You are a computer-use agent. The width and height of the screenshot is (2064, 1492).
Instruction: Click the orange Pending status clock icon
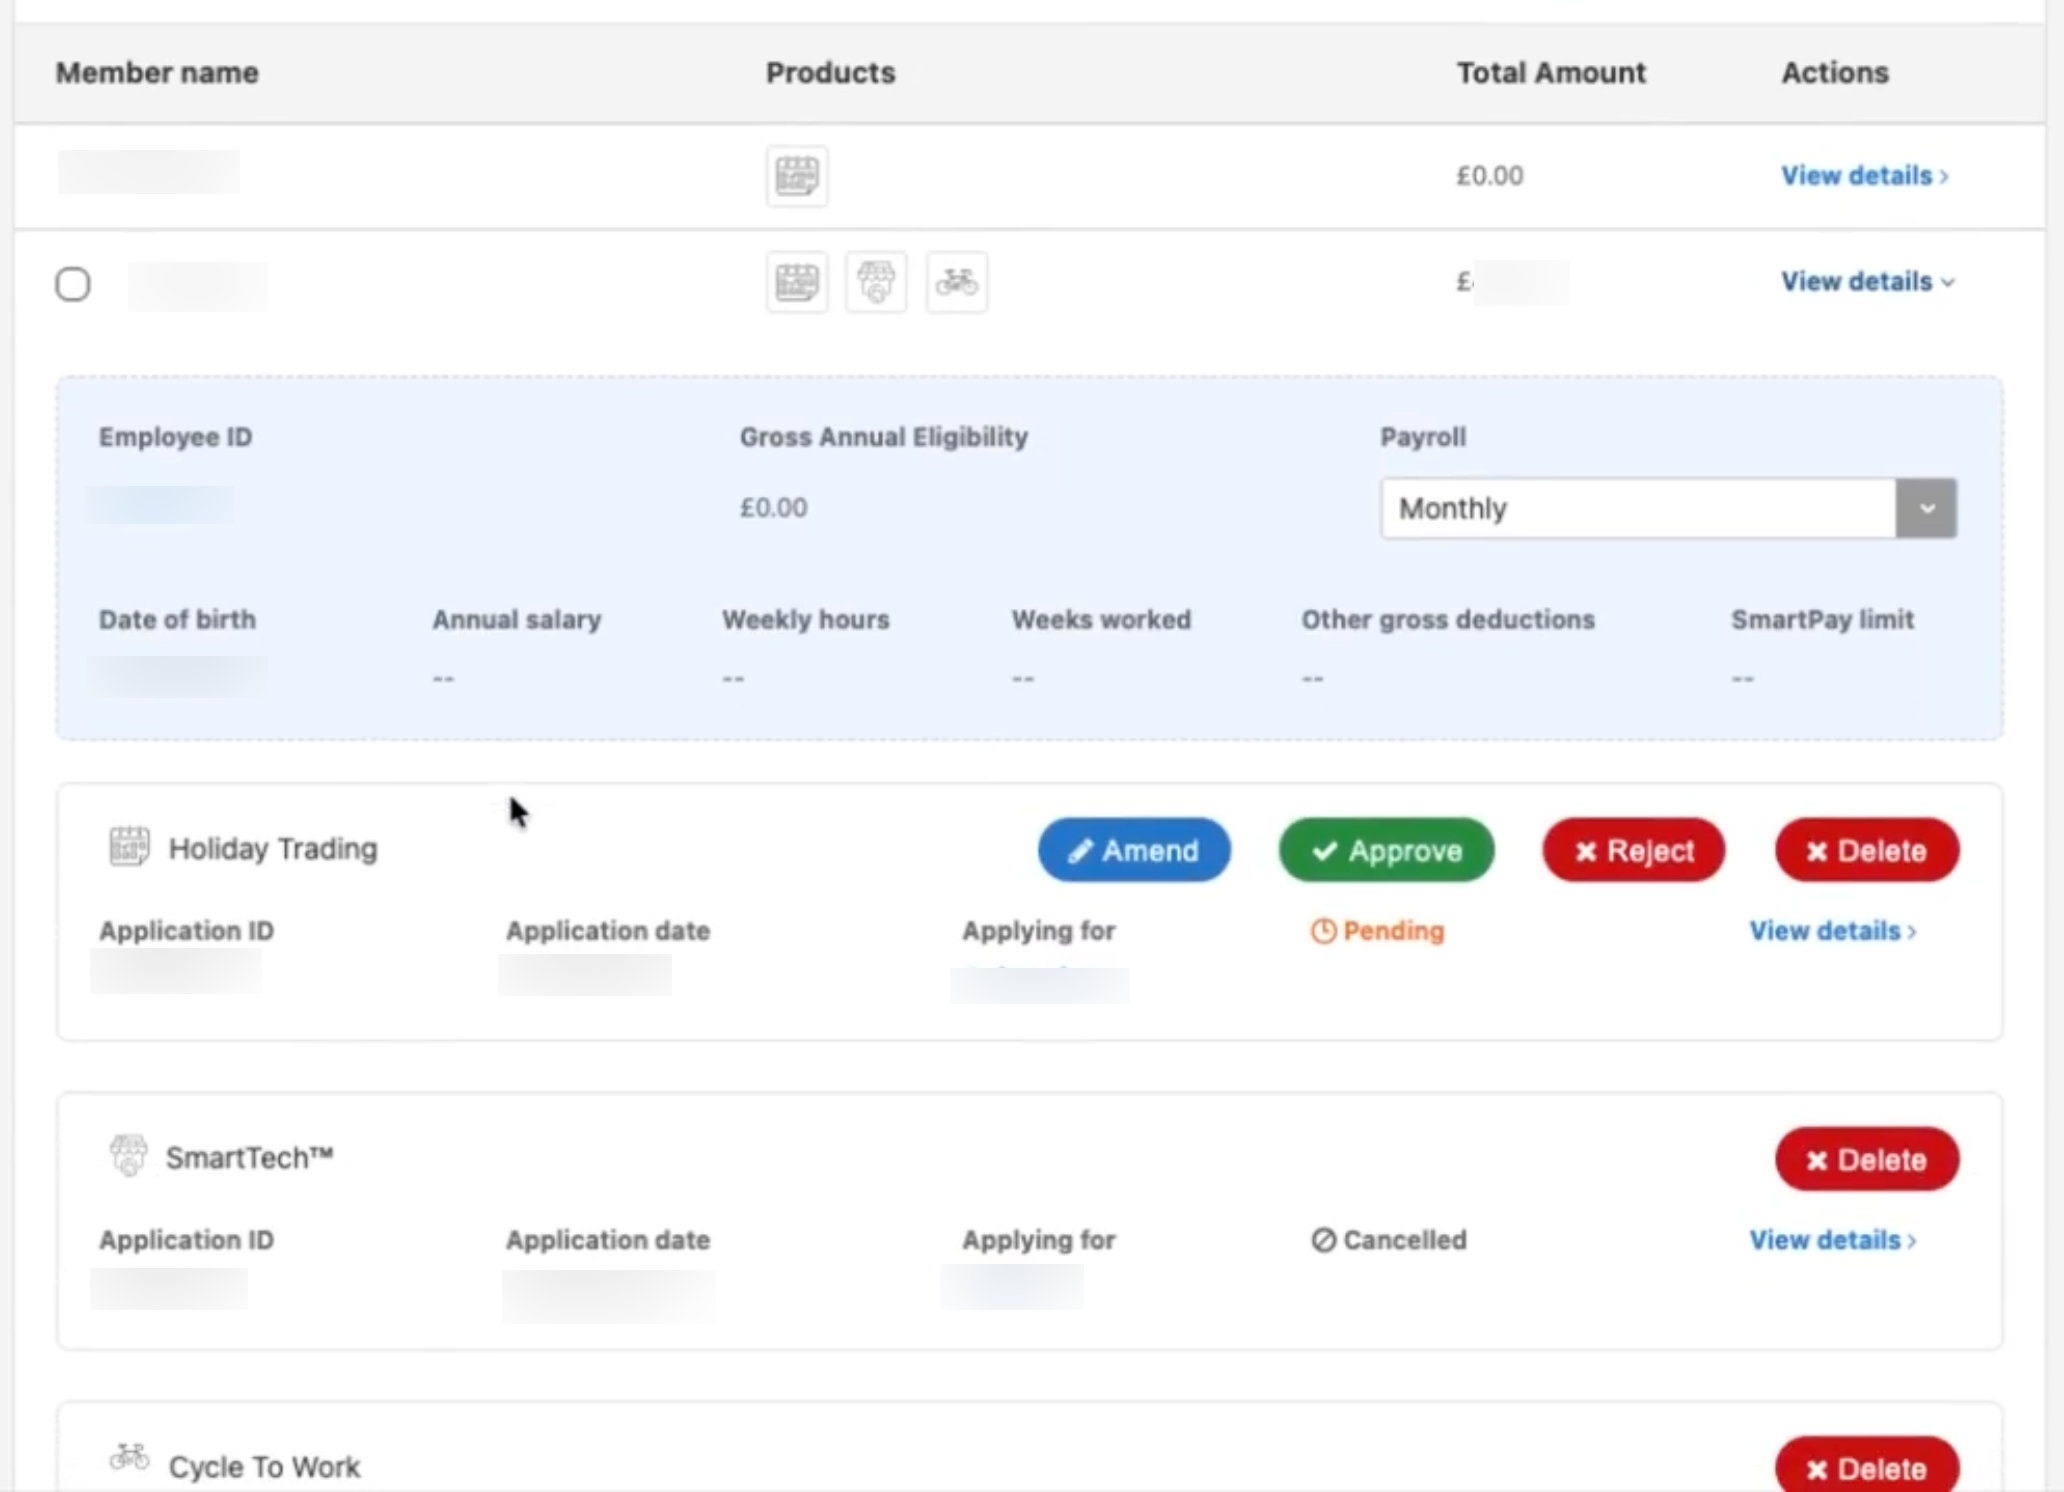pyautogui.click(x=1323, y=931)
